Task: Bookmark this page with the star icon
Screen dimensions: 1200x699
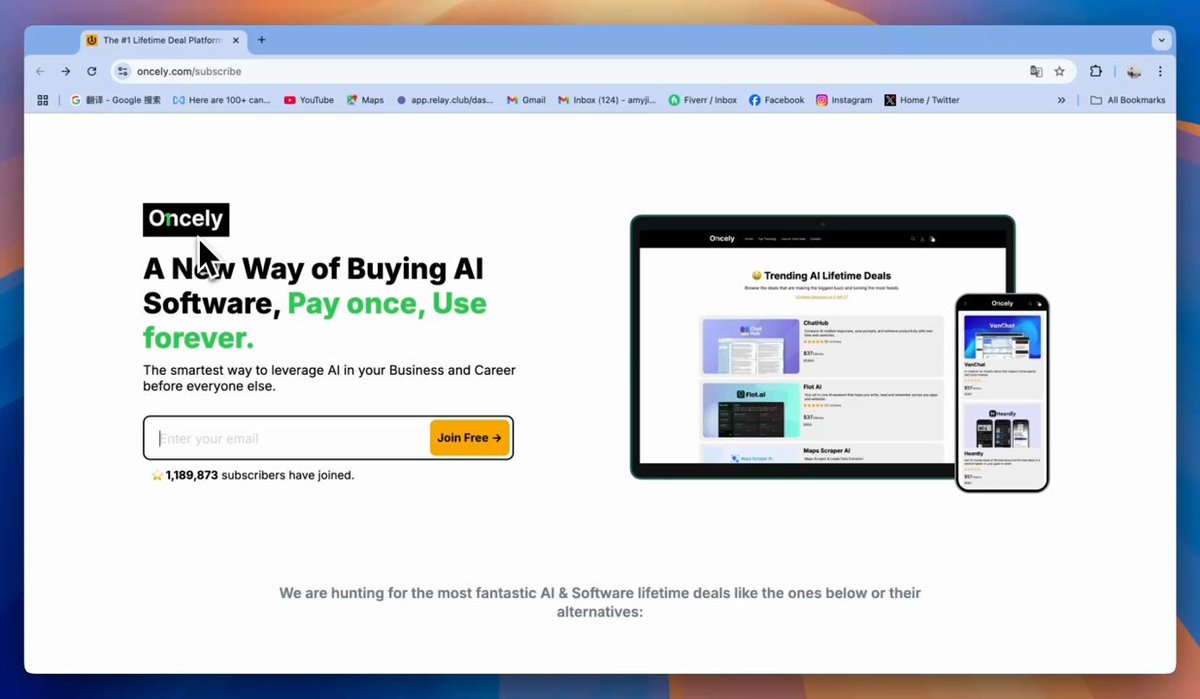Action: click(x=1060, y=72)
